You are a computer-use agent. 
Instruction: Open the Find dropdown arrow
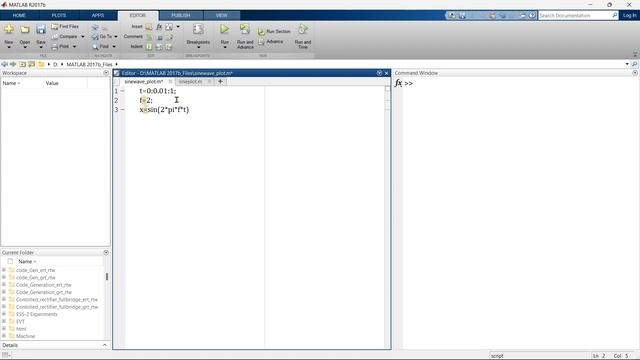[114, 47]
